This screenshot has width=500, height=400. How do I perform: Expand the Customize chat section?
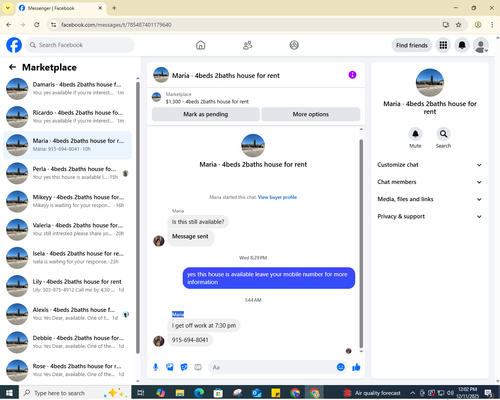click(x=430, y=165)
